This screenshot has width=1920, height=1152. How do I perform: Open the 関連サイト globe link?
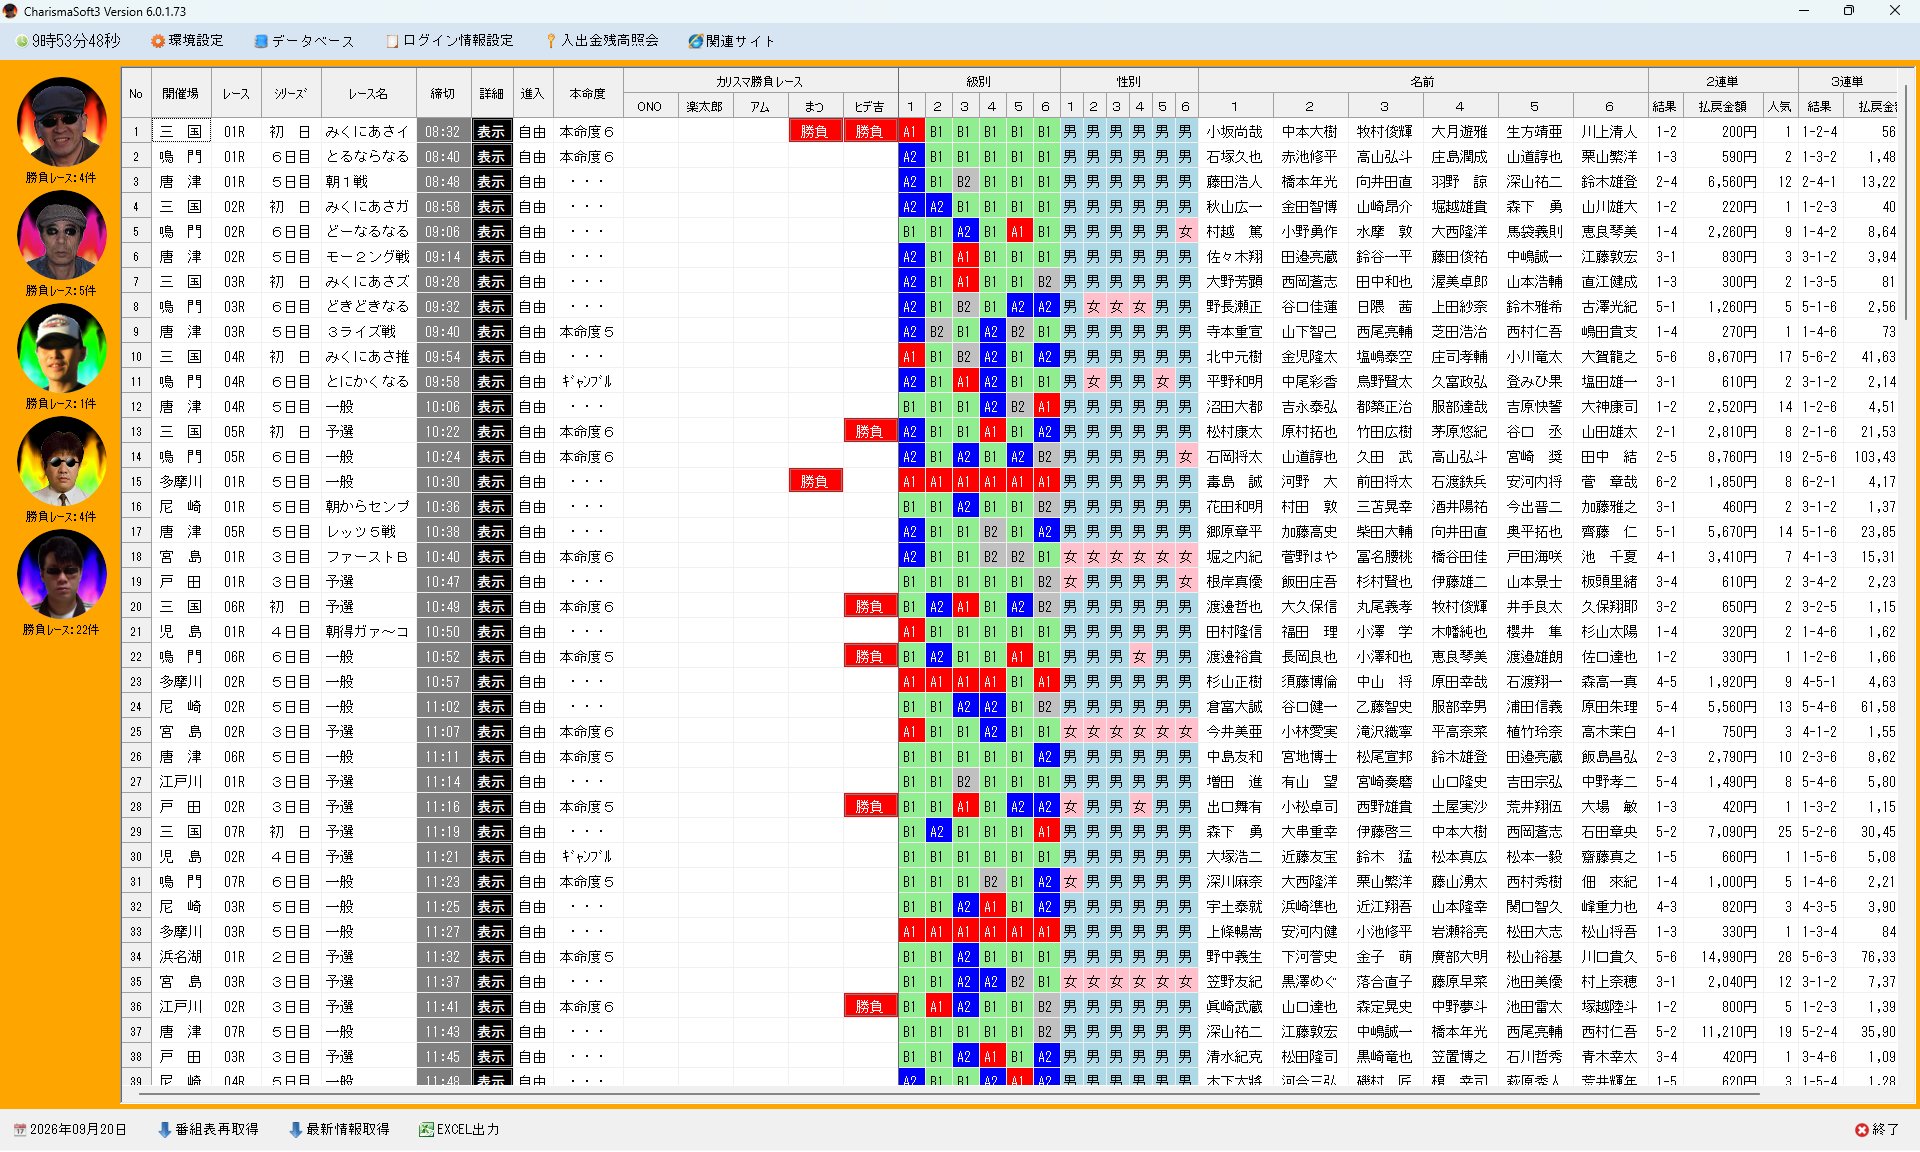pos(731,41)
